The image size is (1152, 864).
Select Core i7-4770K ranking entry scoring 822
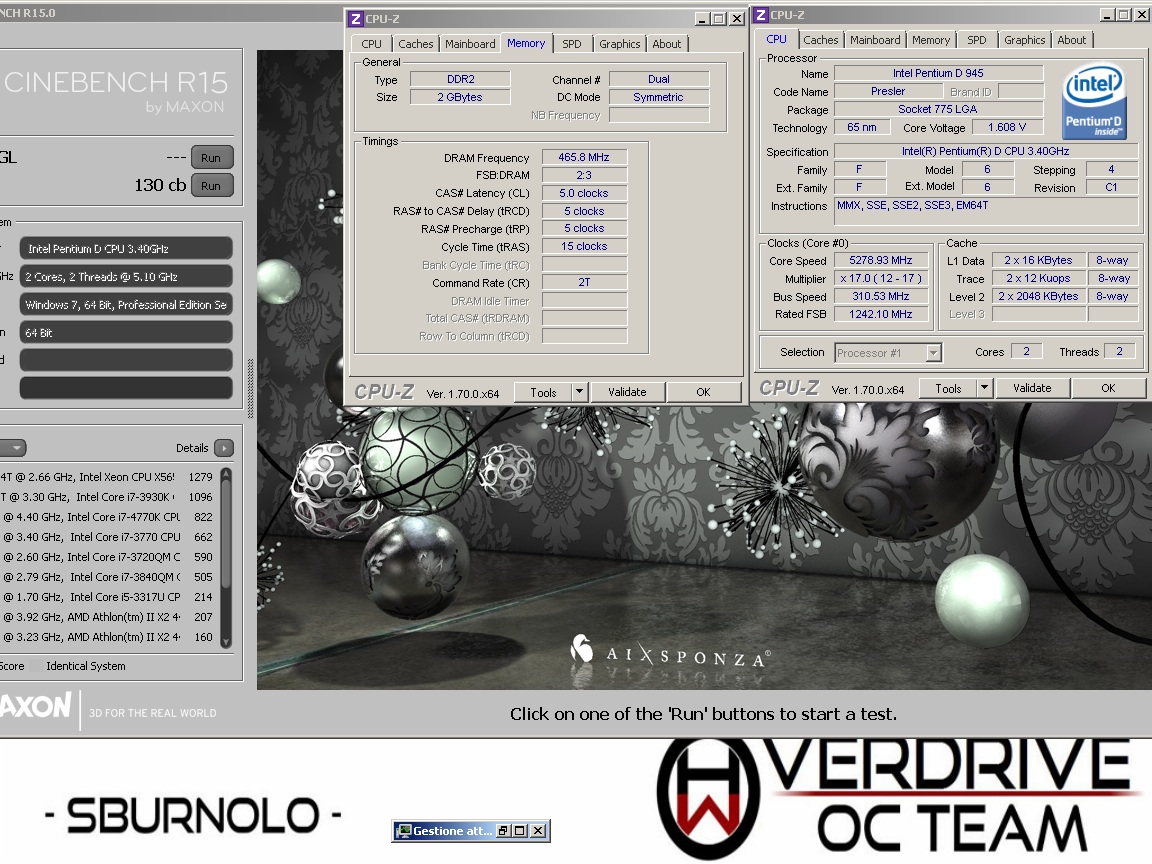(x=107, y=517)
